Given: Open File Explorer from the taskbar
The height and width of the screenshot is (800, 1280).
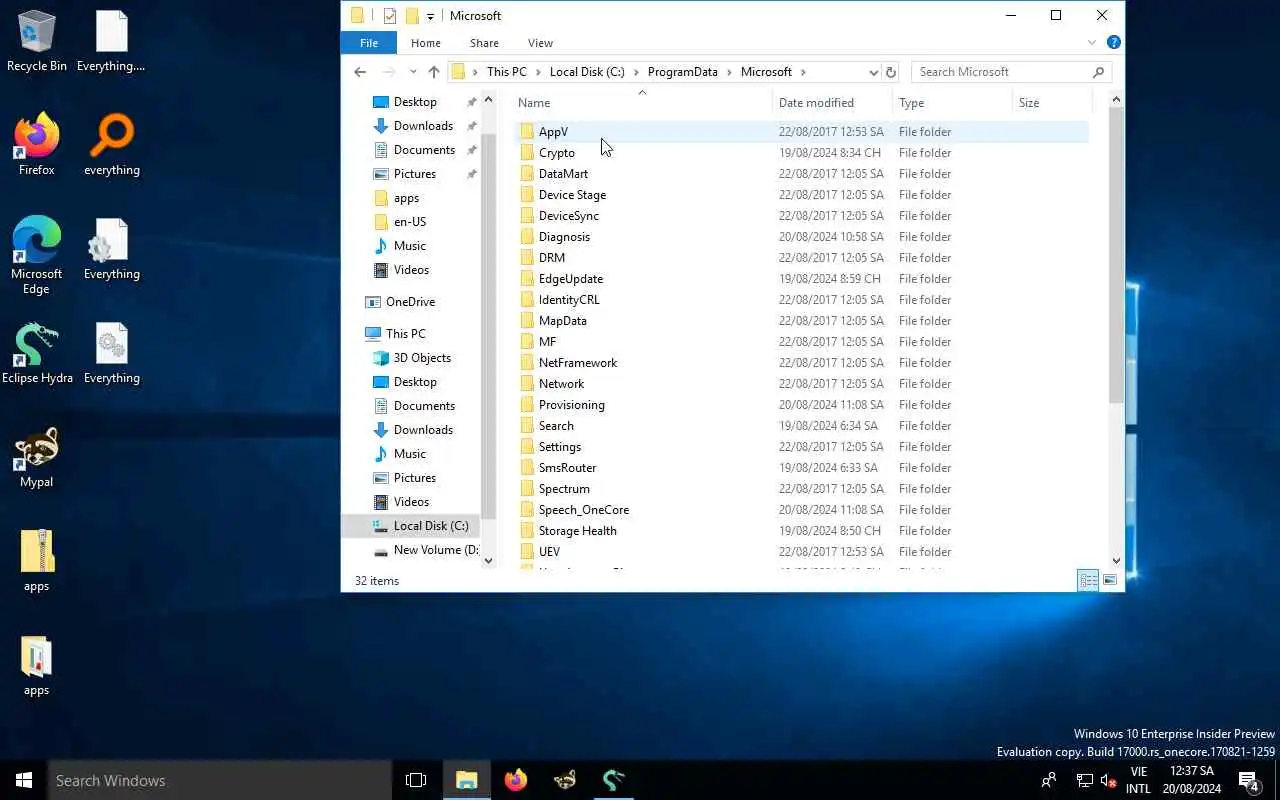Looking at the screenshot, I should click(466, 780).
